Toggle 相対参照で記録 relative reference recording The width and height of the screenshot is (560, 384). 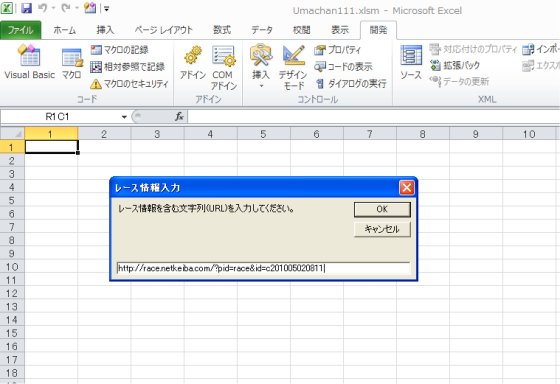coord(128,67)
